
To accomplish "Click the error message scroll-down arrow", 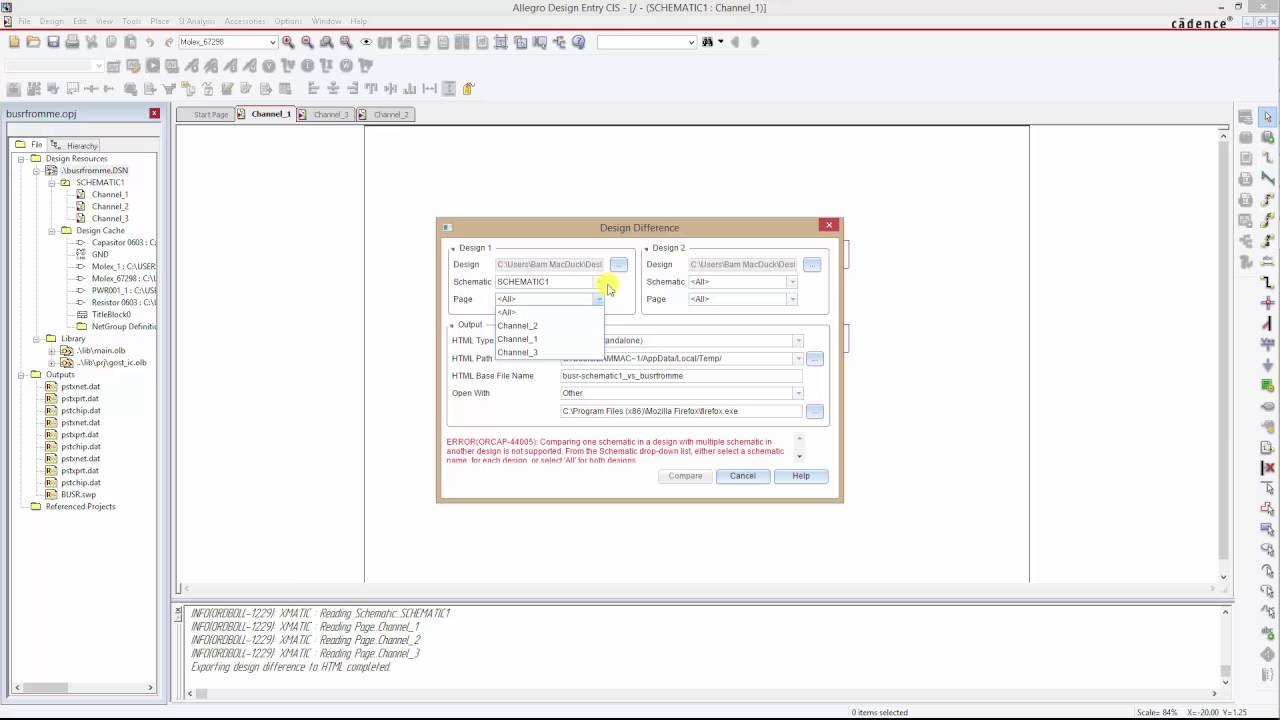I will [x=799, y=457].
